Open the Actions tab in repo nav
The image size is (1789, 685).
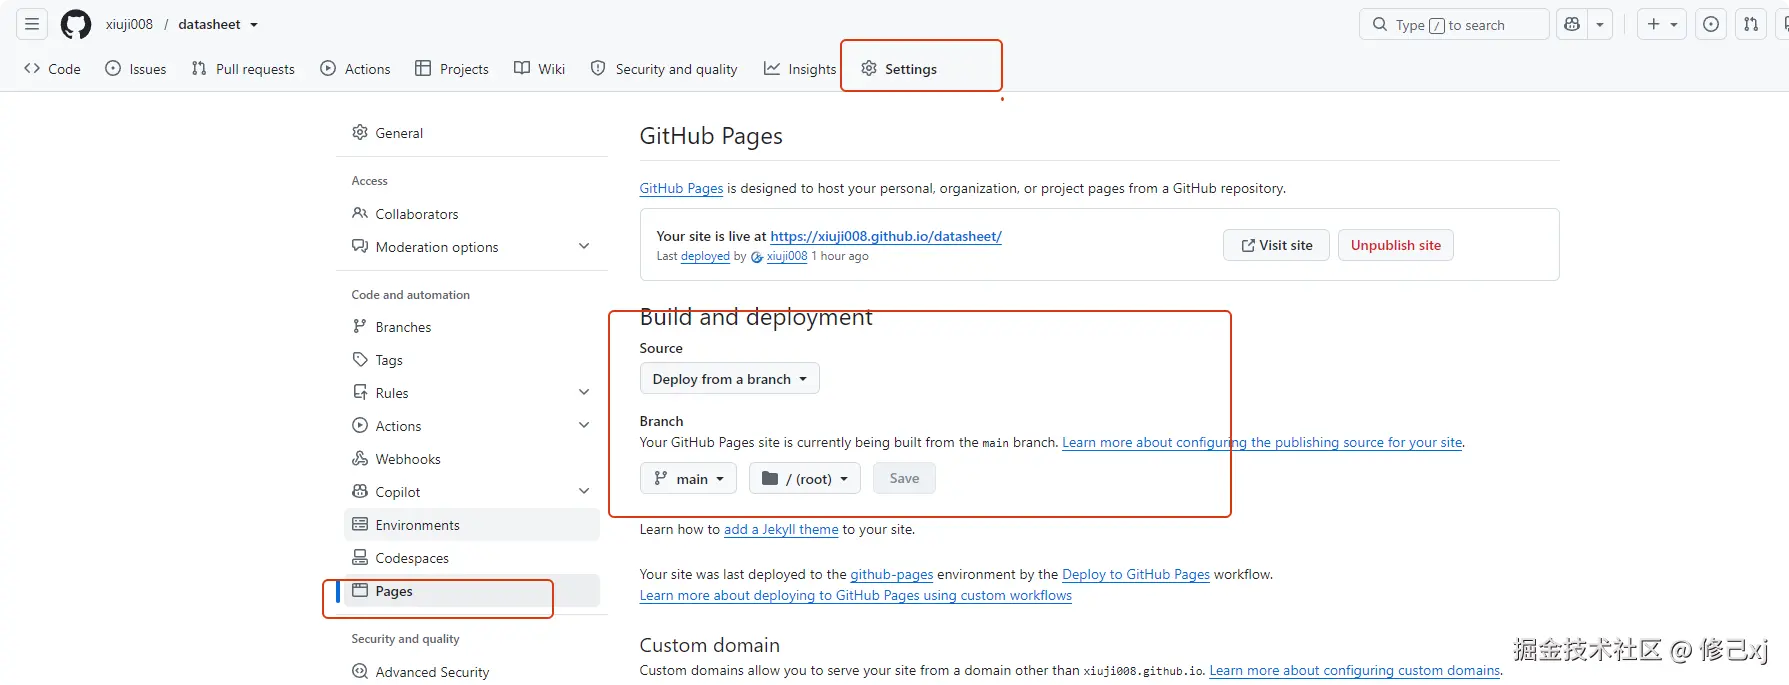tap(355, 69)
